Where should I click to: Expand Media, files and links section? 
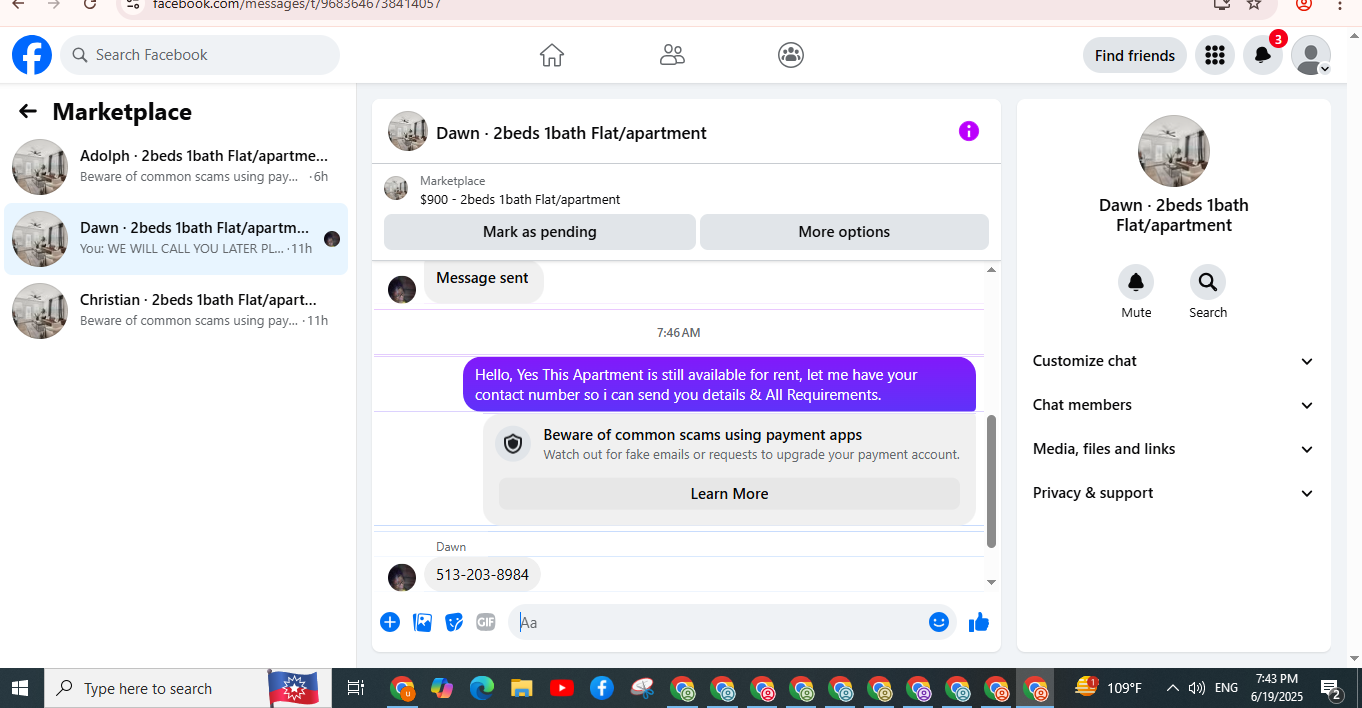pos(1174,449)
